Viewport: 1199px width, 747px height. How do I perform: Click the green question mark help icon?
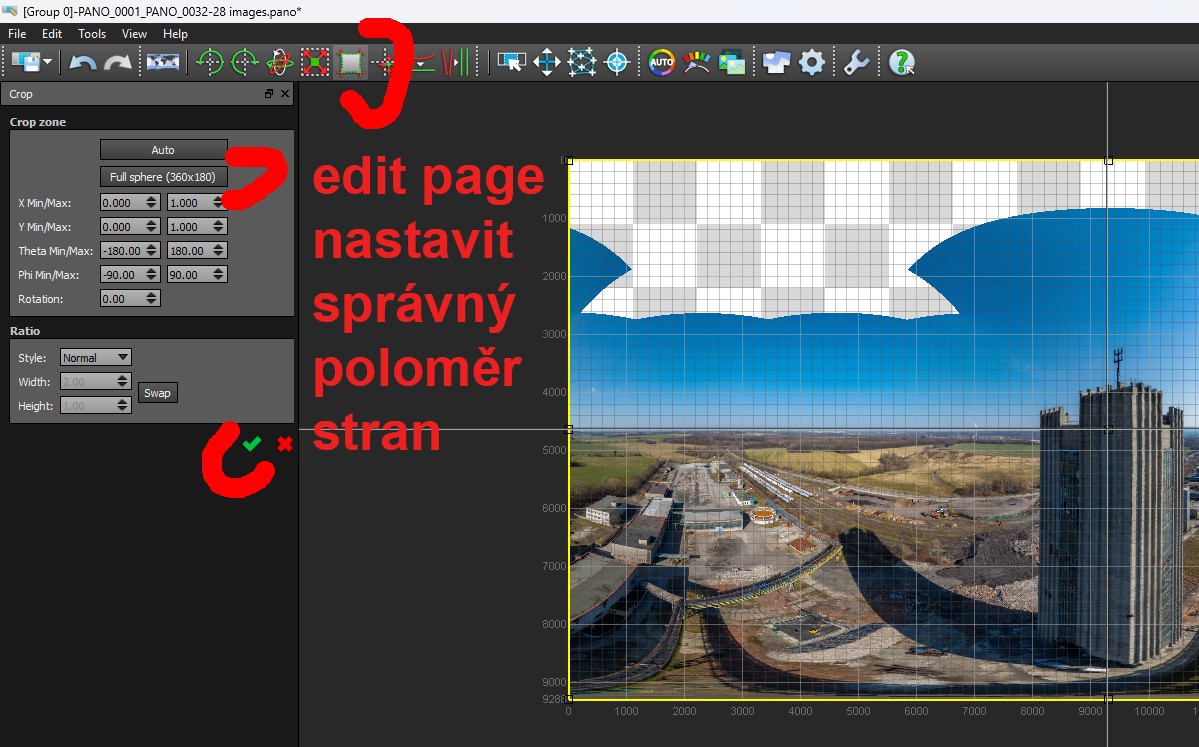point(902,63)
